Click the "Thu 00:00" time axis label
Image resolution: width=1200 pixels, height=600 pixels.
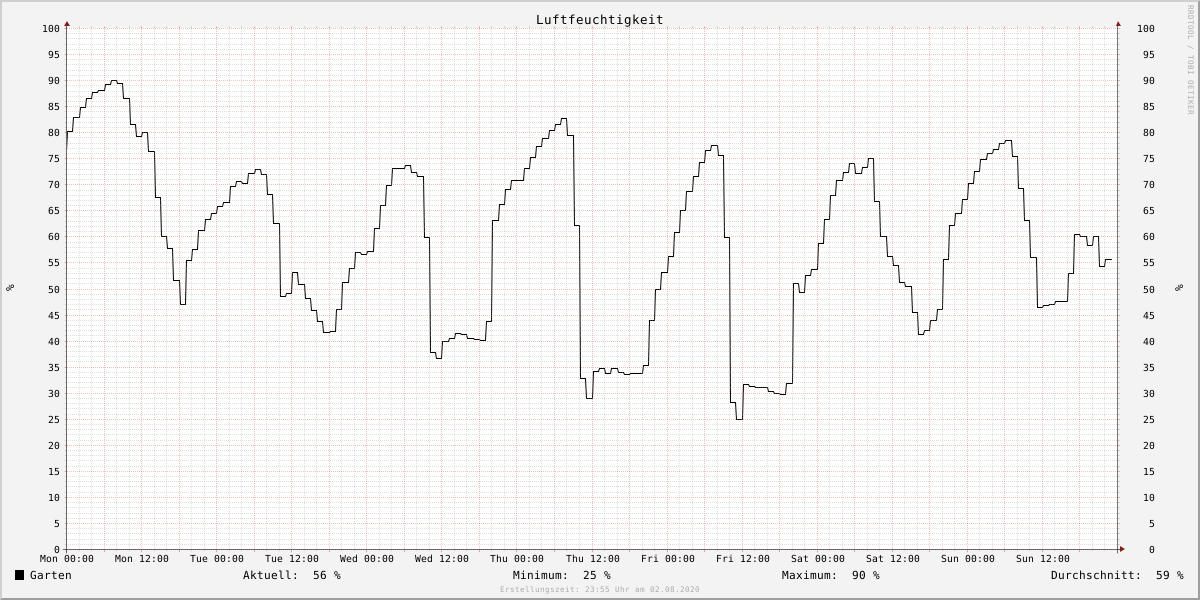(517, 559)
